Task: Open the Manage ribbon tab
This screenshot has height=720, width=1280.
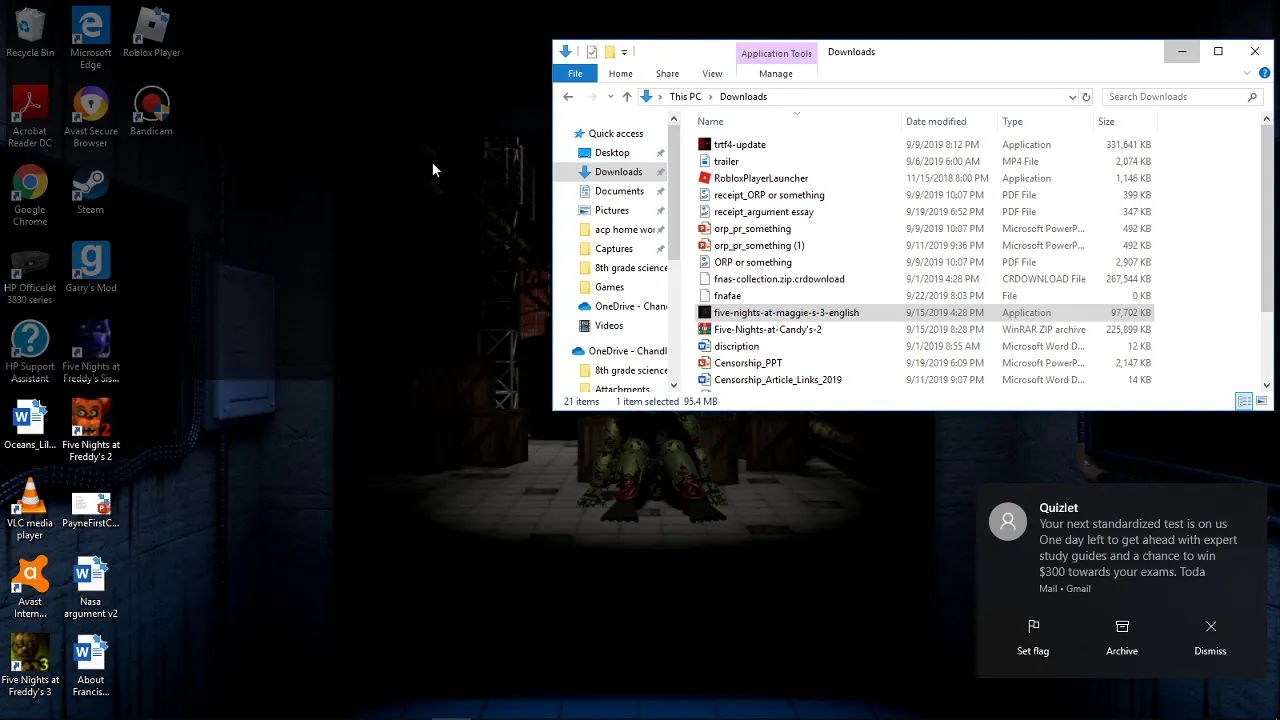Action: [776, 73]
